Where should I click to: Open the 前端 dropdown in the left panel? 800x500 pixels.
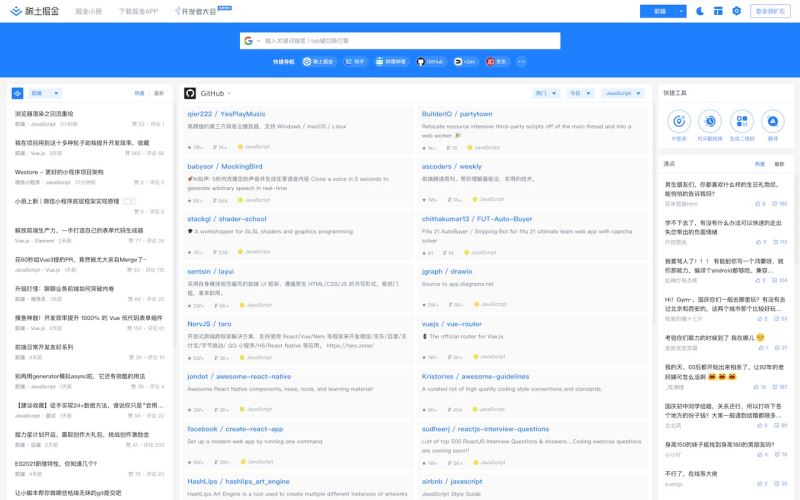coord(45,93)
